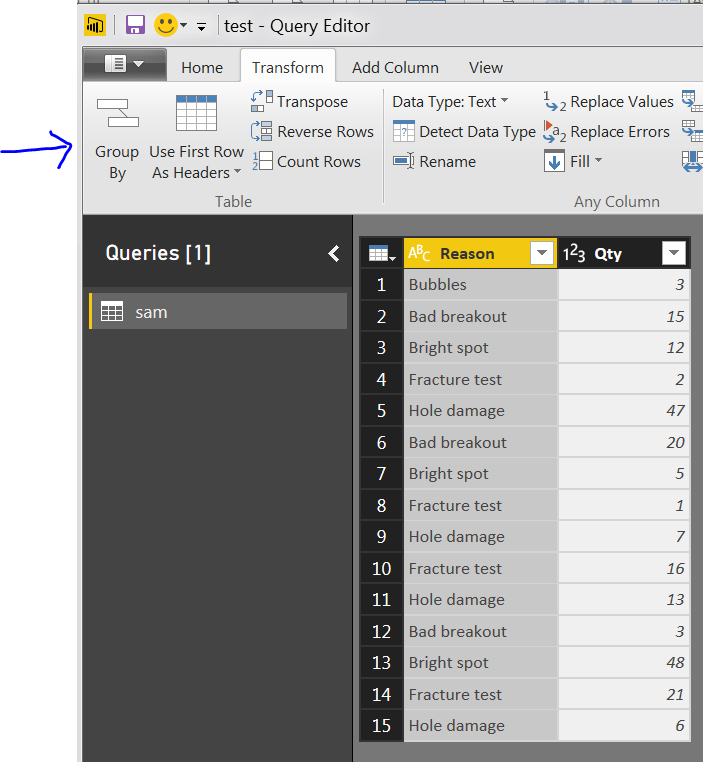
Task: Click Qty value 47
Action: (x=624, y=411)
